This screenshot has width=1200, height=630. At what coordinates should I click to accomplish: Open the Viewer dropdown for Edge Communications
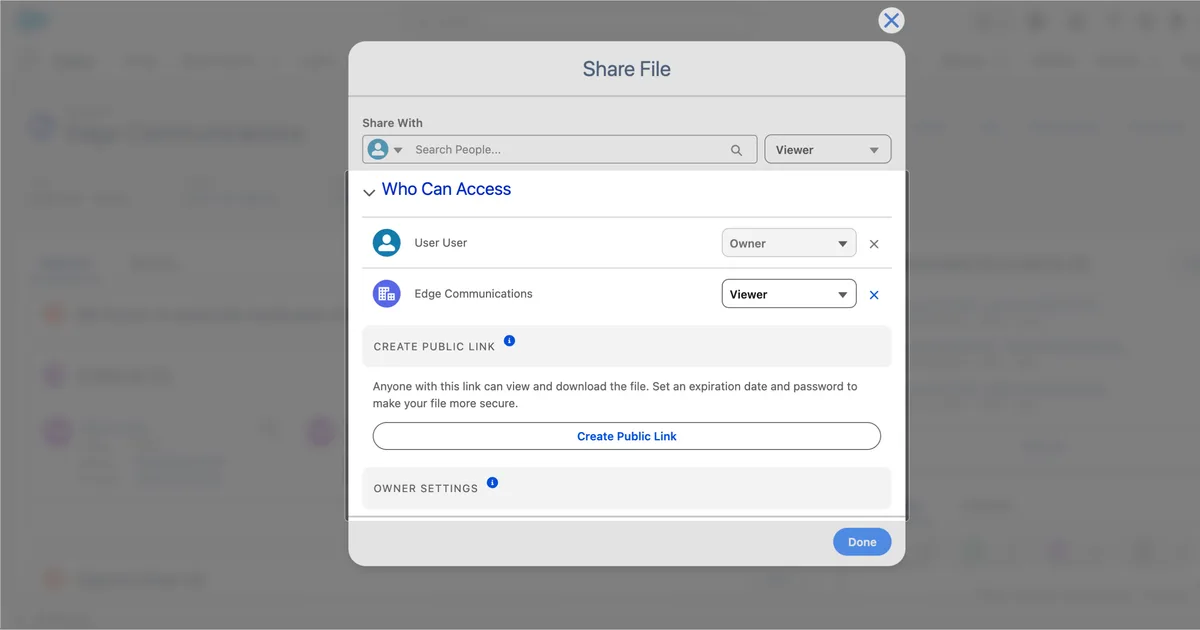789,294
